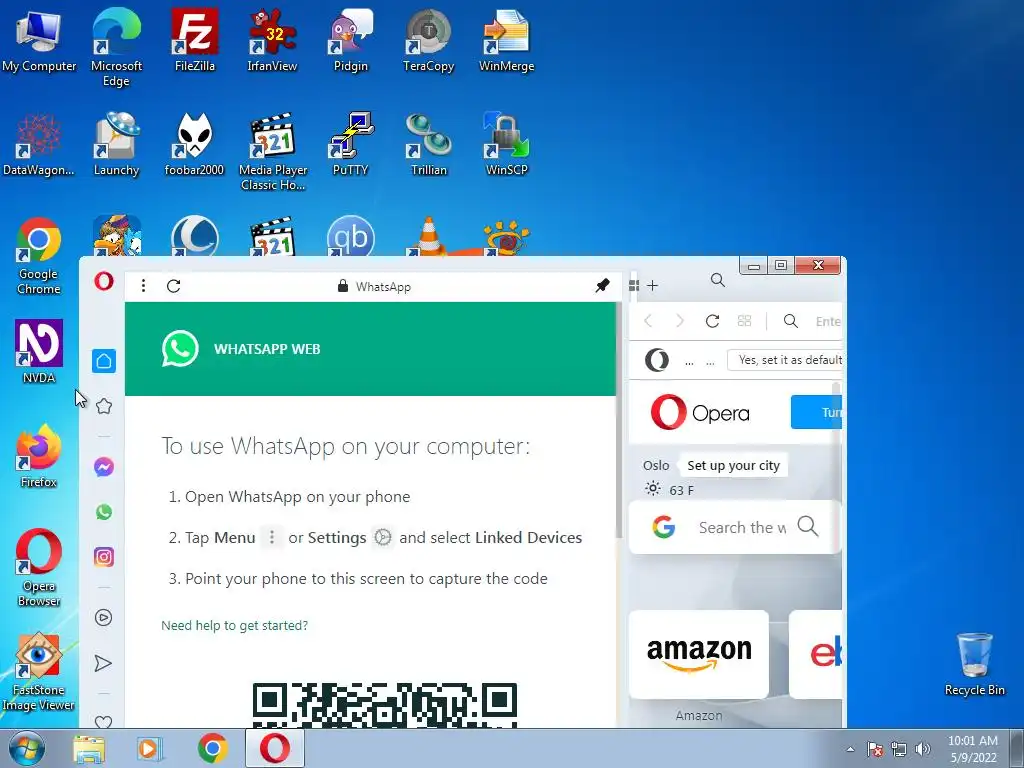The height and width of the screenshot is (768, 1024).
Task: Open Windows Media Player taskbar icon
Action: point(150,749)
